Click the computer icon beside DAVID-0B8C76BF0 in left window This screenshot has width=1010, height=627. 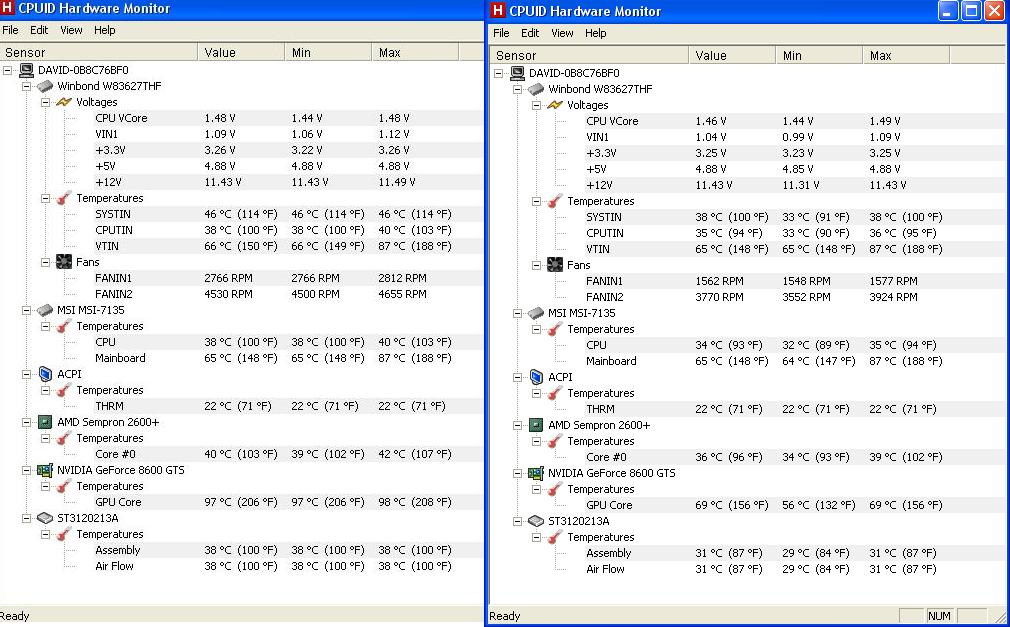26,70
